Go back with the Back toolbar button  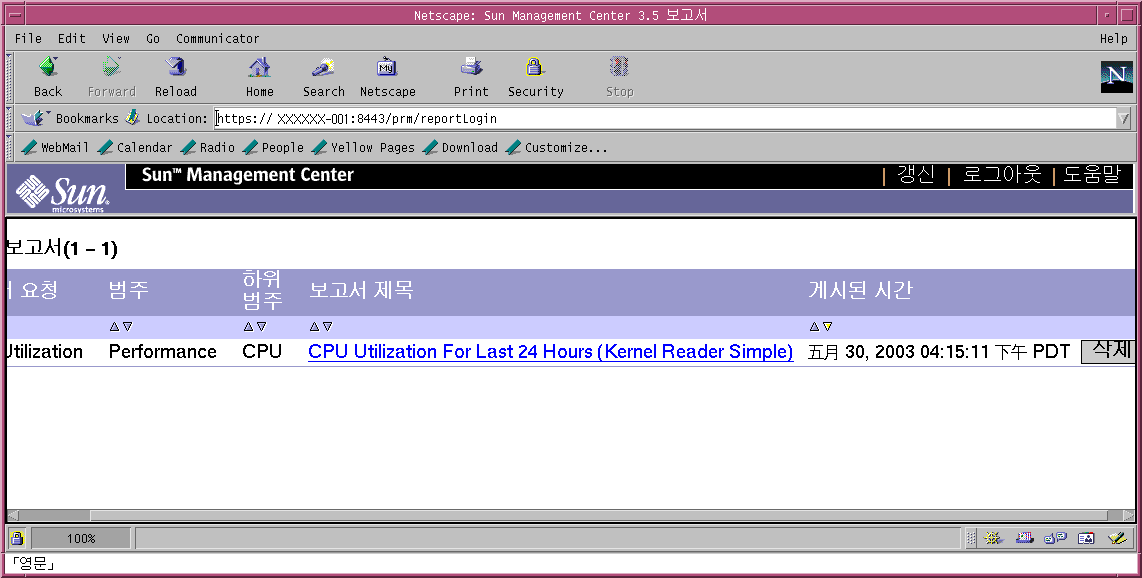48,76
